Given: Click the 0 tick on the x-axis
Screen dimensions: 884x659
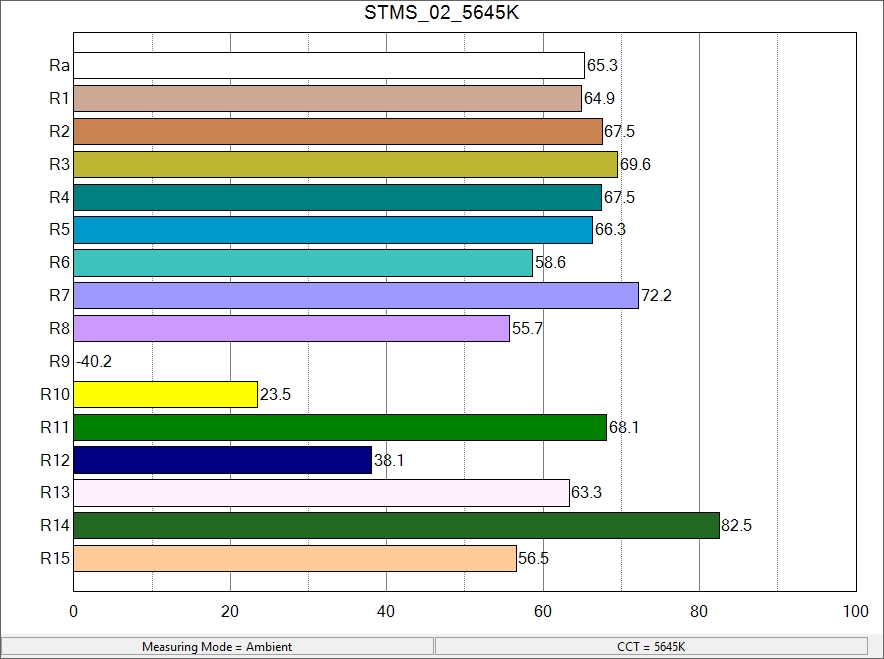Looking at the screenshot, I should [x=73, y=612].
